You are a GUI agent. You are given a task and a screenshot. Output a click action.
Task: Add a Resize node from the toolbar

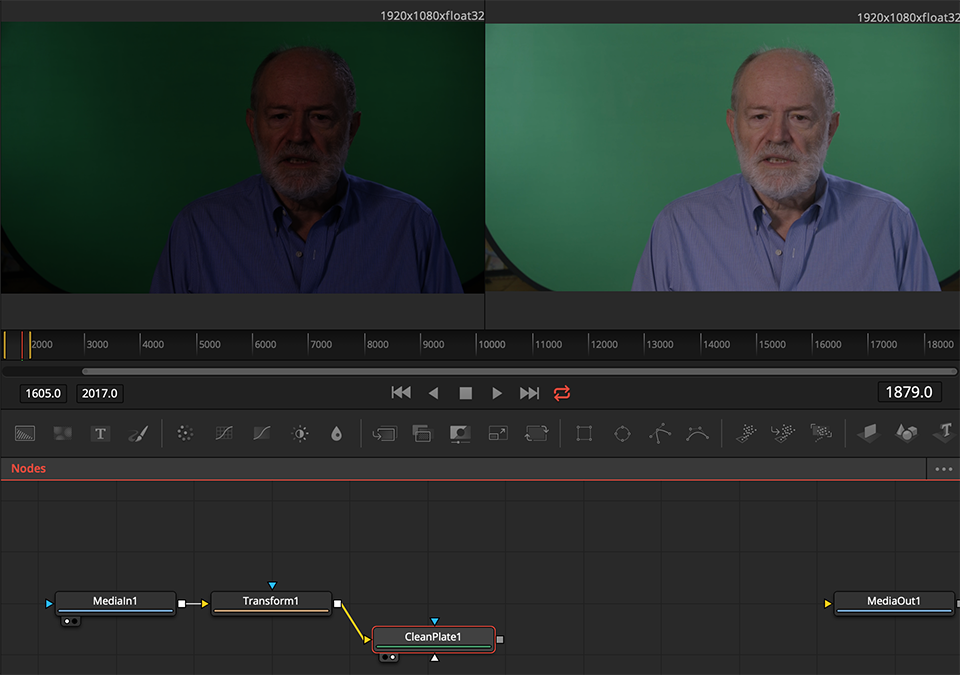(x=498, y=434)
